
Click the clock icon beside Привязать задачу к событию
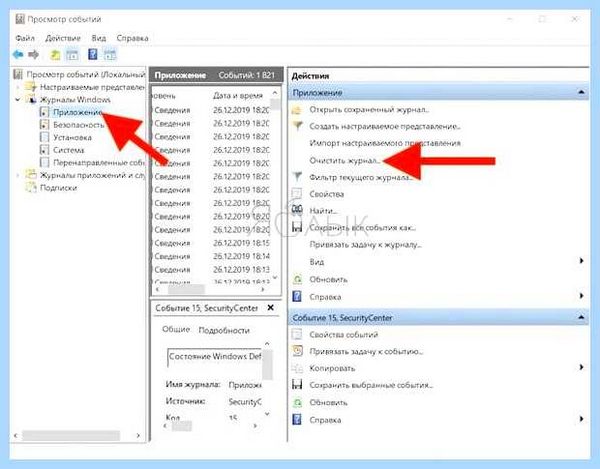point(297,351)
